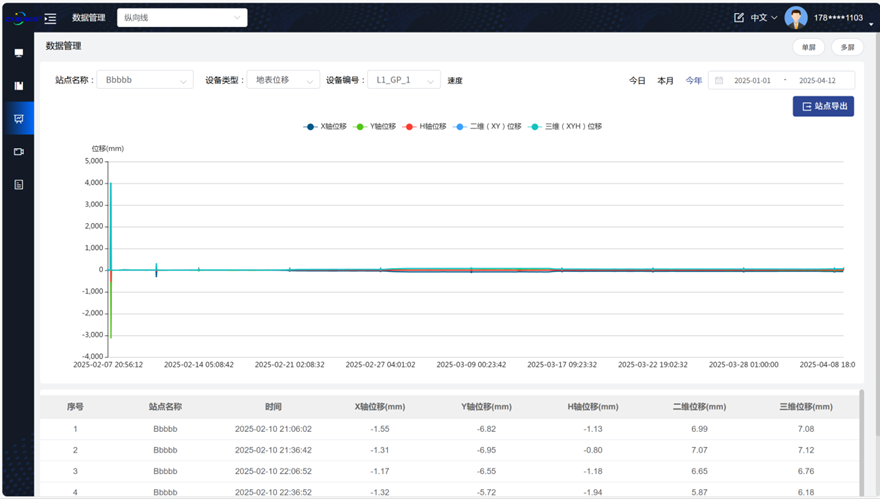This screenshot has width=880, height=499.
Task: Select the 今年 time filter
Action: [x=694, y=81]
